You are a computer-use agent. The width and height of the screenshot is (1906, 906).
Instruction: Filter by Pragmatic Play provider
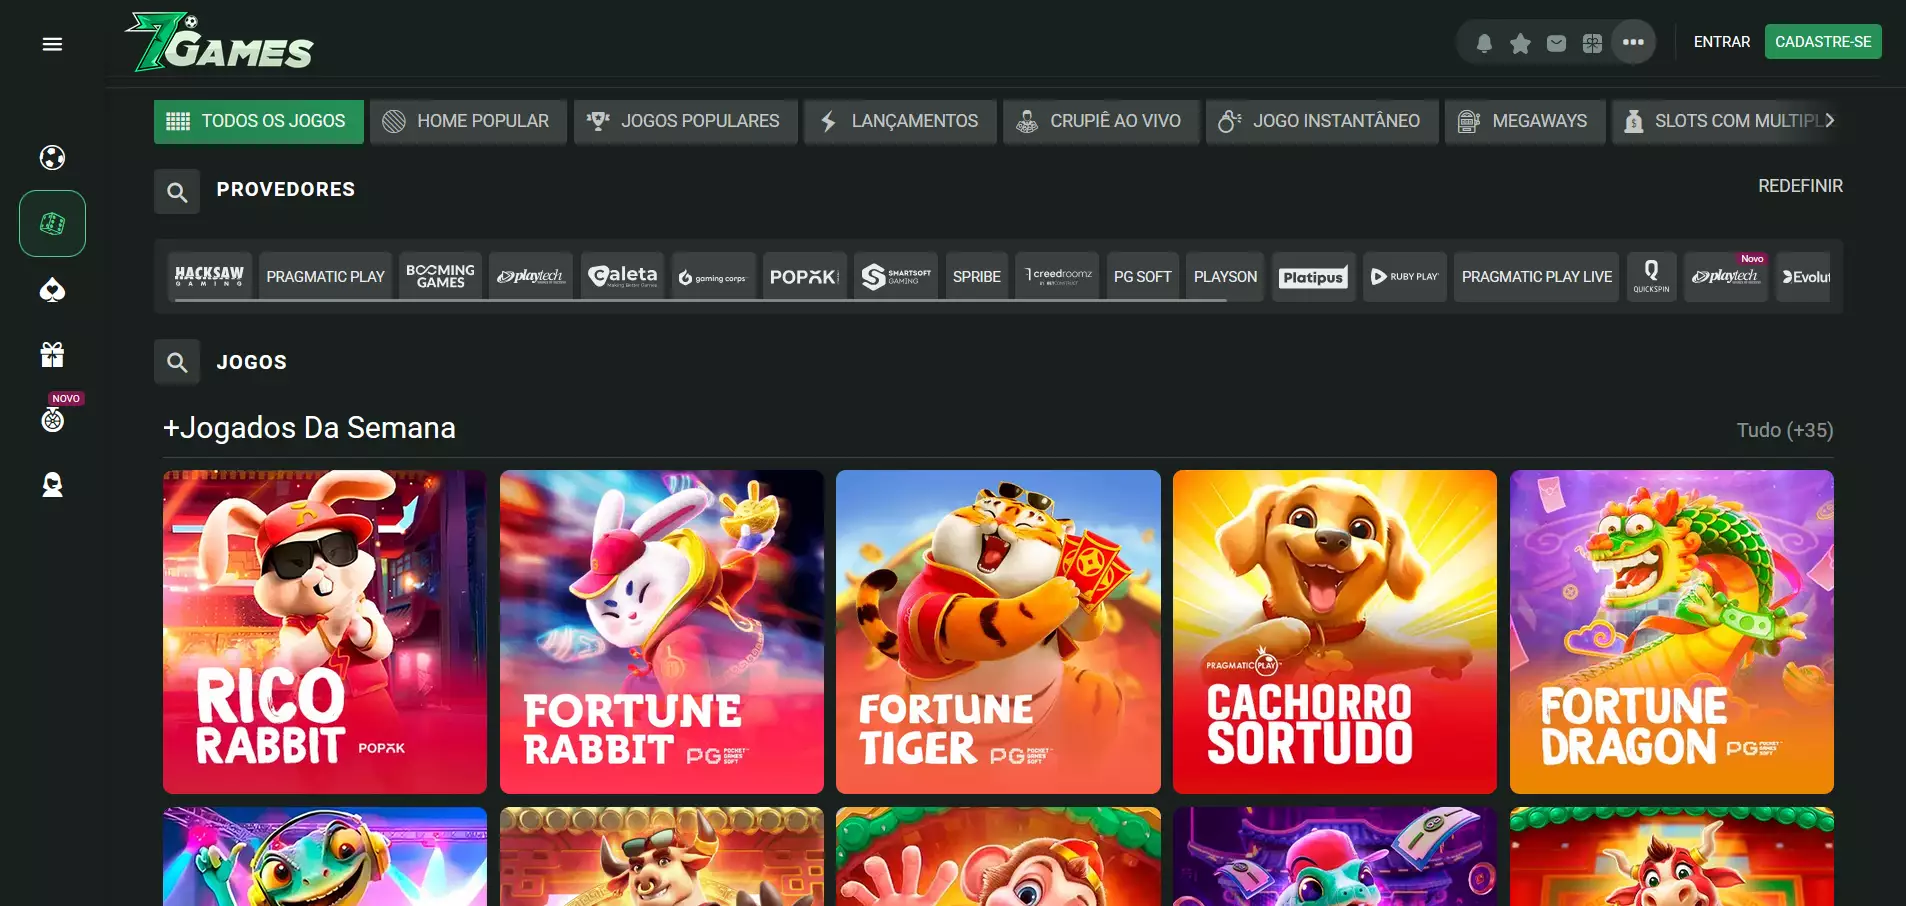click(x=325, y=277)
